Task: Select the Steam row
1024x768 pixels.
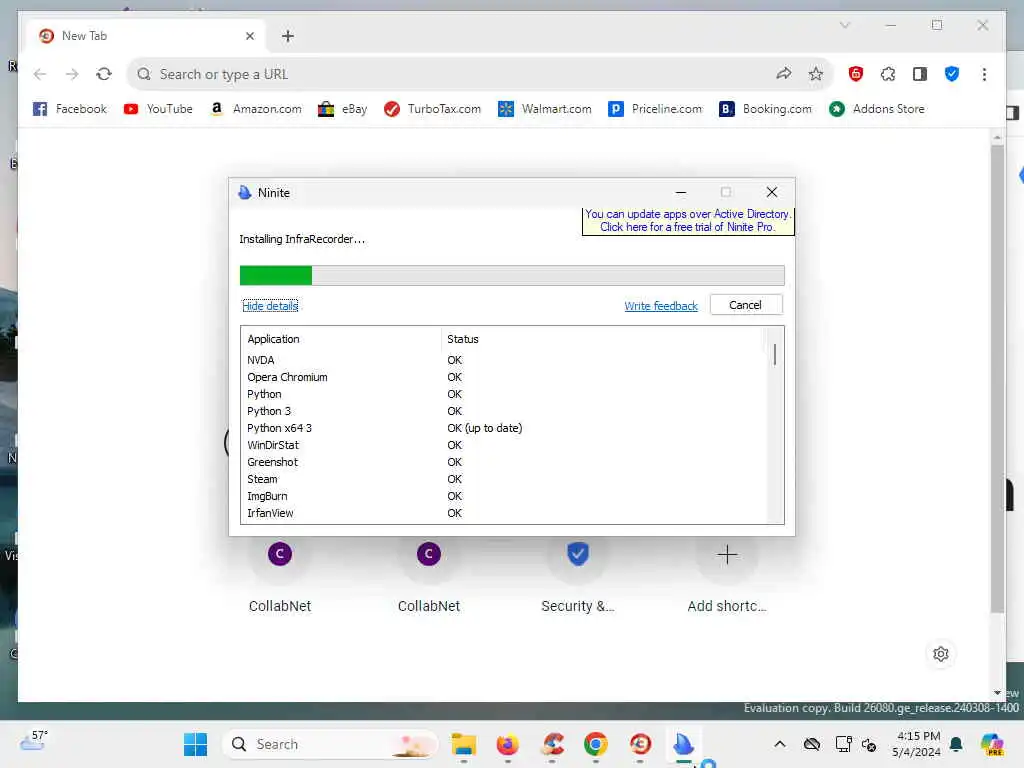Action: tap(502, 479)
